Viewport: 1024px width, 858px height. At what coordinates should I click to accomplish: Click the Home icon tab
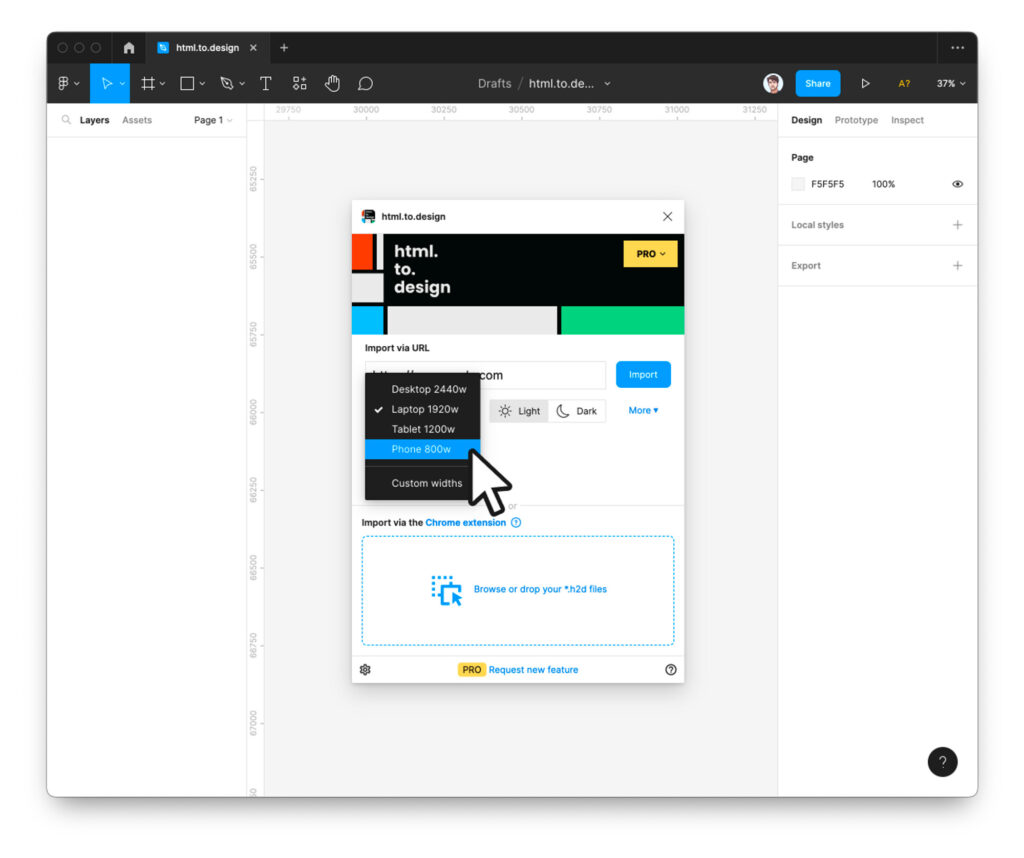[x=128, y=48]
